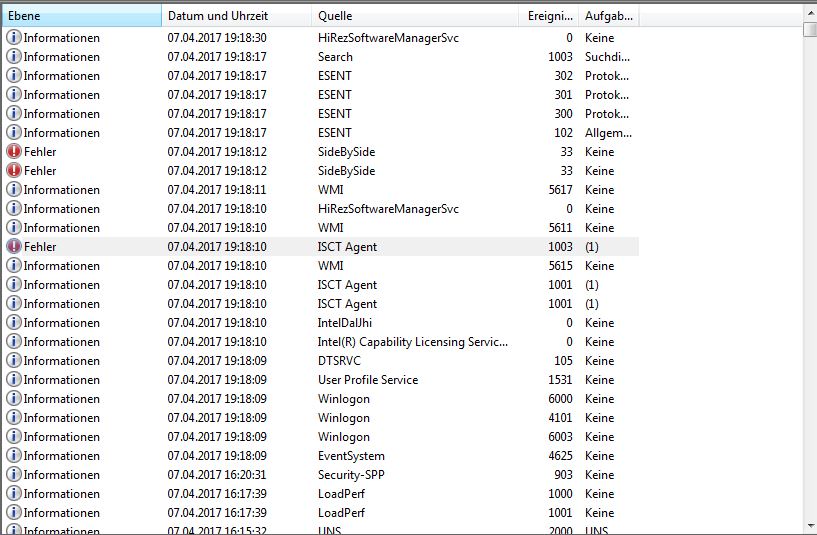This screenshot has height=535, width=817.
Task: Click the info icon of Winlogon event 4101
Action: pos(14,417)
